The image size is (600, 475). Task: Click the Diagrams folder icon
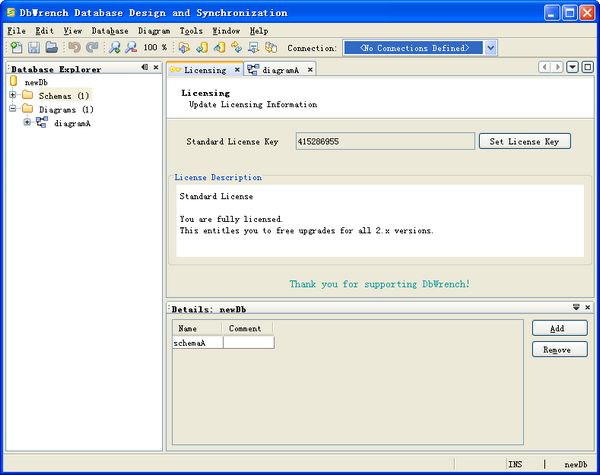(28, 109)
